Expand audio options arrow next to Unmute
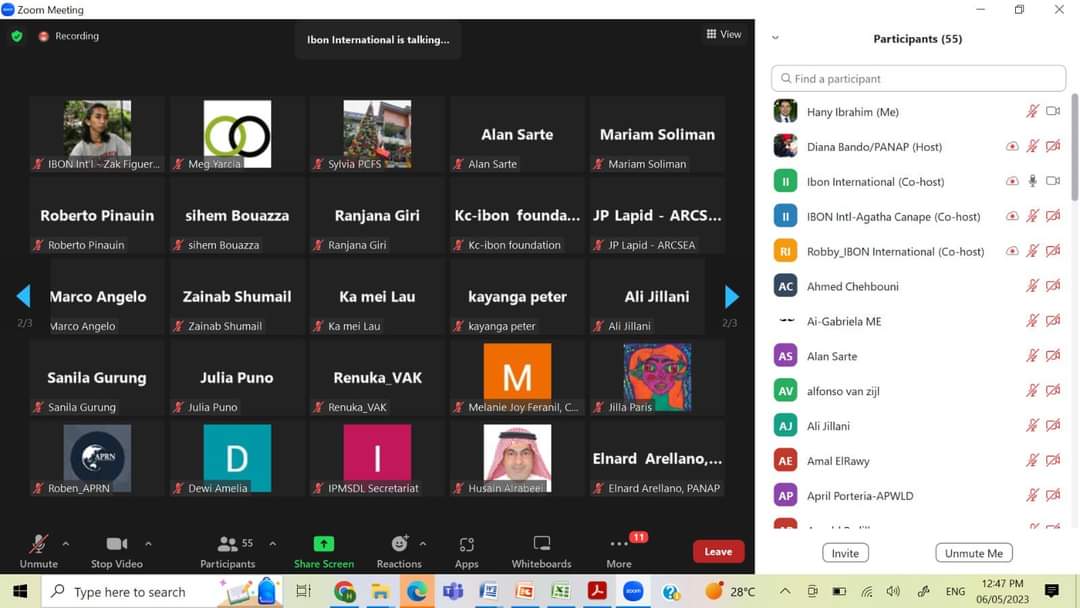1080x608 pixels. tap(65, 544)
